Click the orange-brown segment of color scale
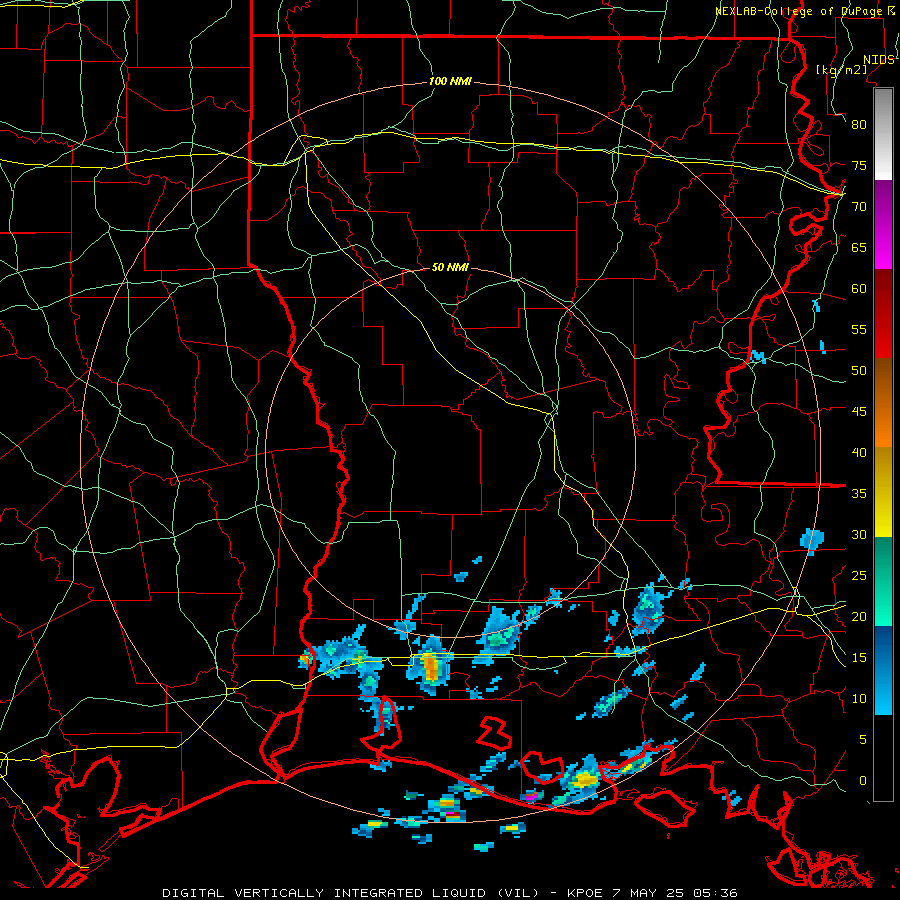 click(883, 402)
